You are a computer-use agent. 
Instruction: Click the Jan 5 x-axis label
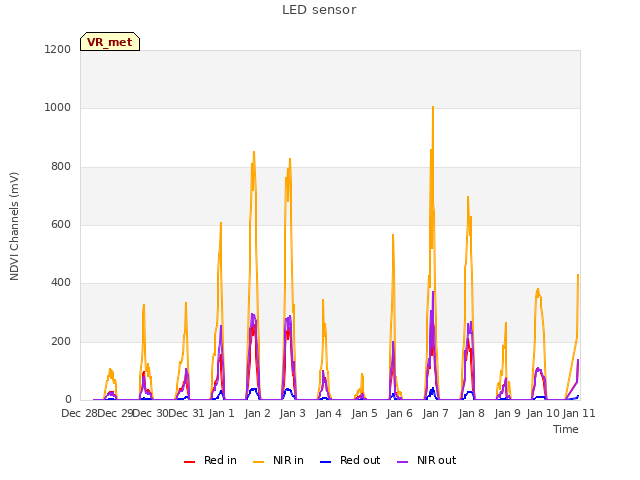364,413
